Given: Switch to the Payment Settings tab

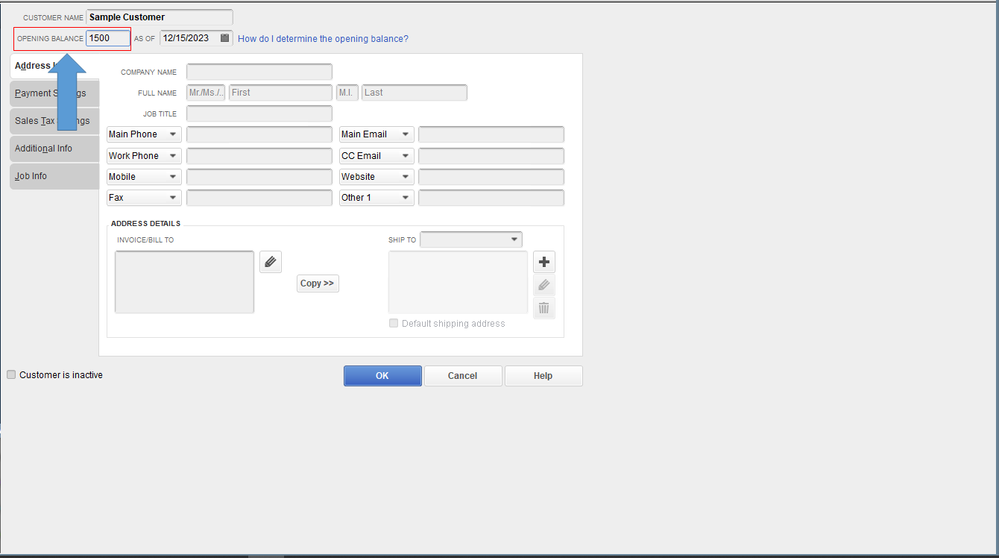Looking at the screenshot, I should point(54,93).
